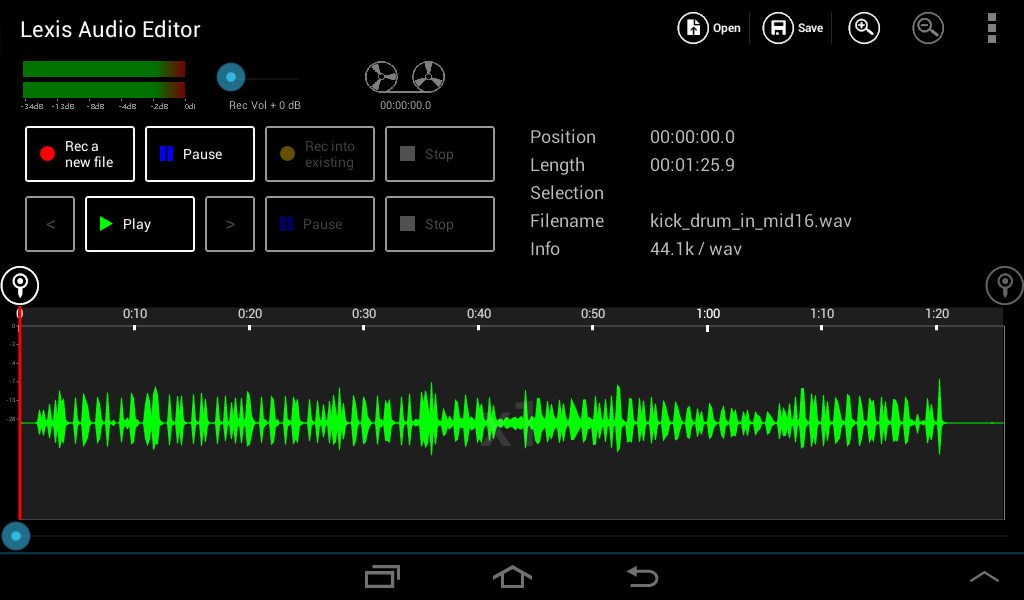
Task: Click the 0:30 mark on the timeline ruler
Action: tap(364, 314)
